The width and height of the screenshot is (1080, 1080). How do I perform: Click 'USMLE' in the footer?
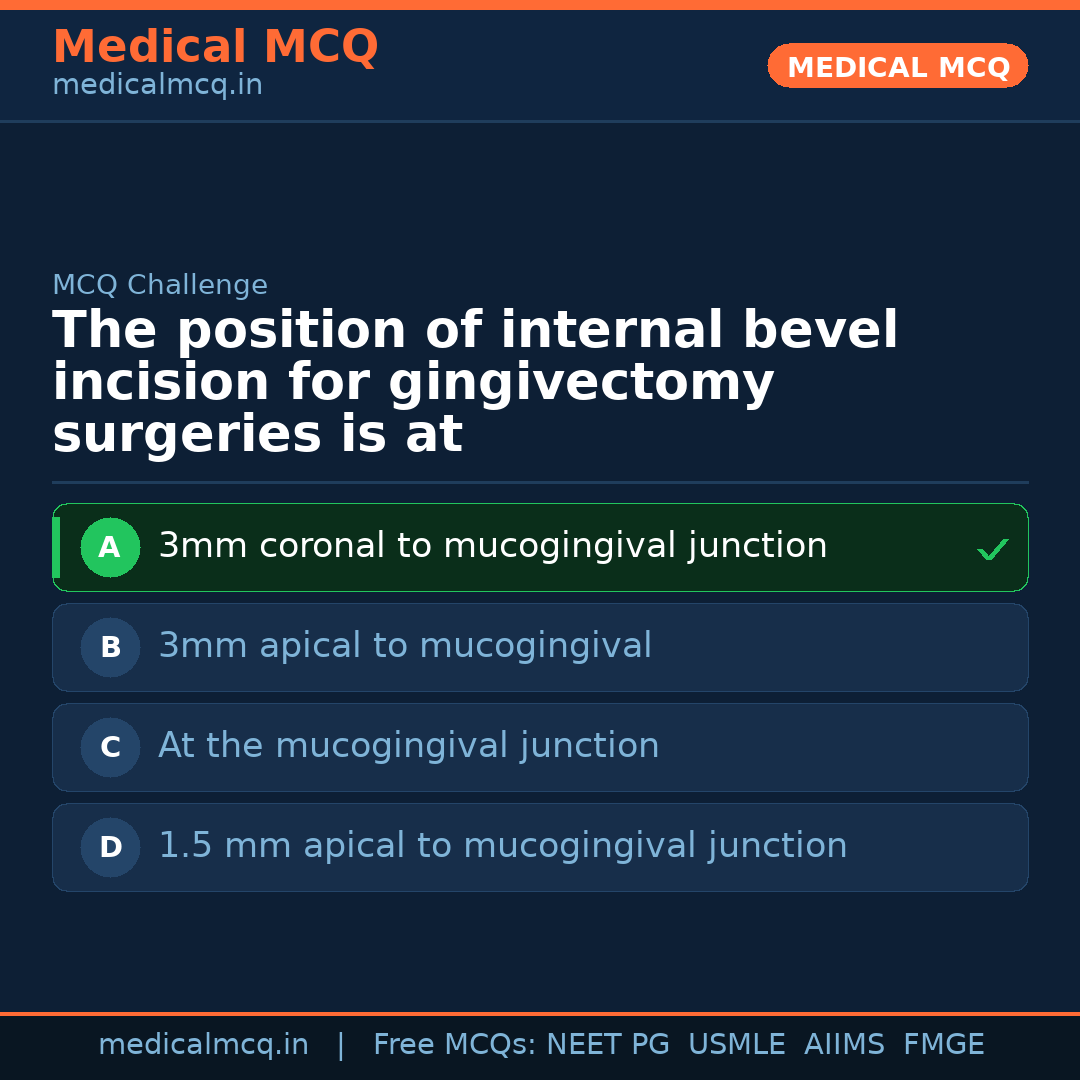(736, 1045)
